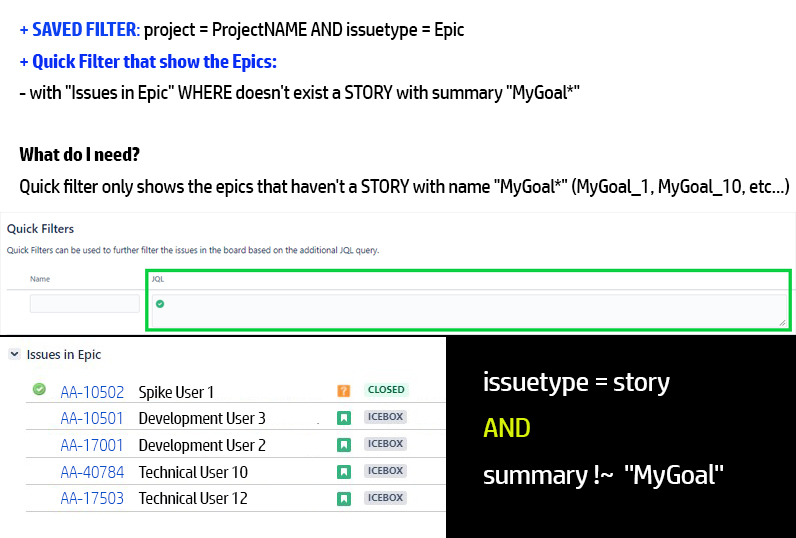The image size is (796, 538).
Task: Click the orange spike type icon for AA-10502
Action: point(344,391)
